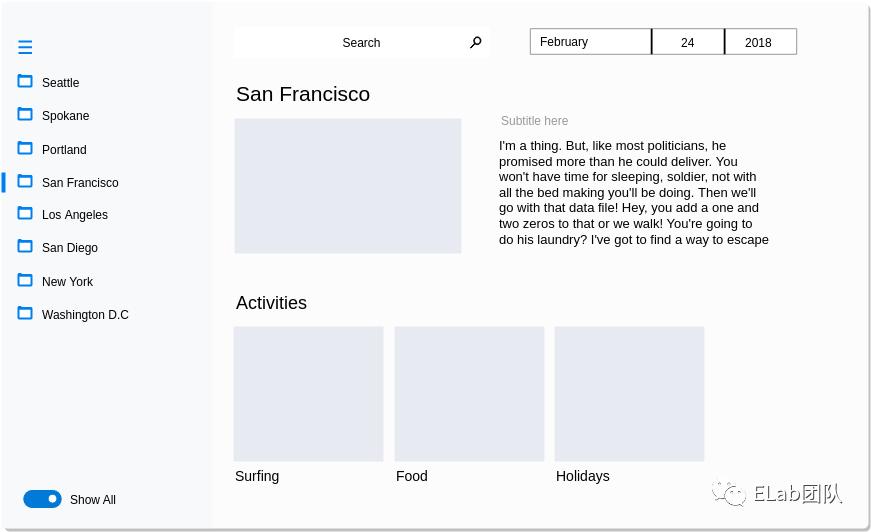Viewport: 871px width, 532px height.
Task: Click the folder icon beside San Francisco
Action: click(25, 181)
